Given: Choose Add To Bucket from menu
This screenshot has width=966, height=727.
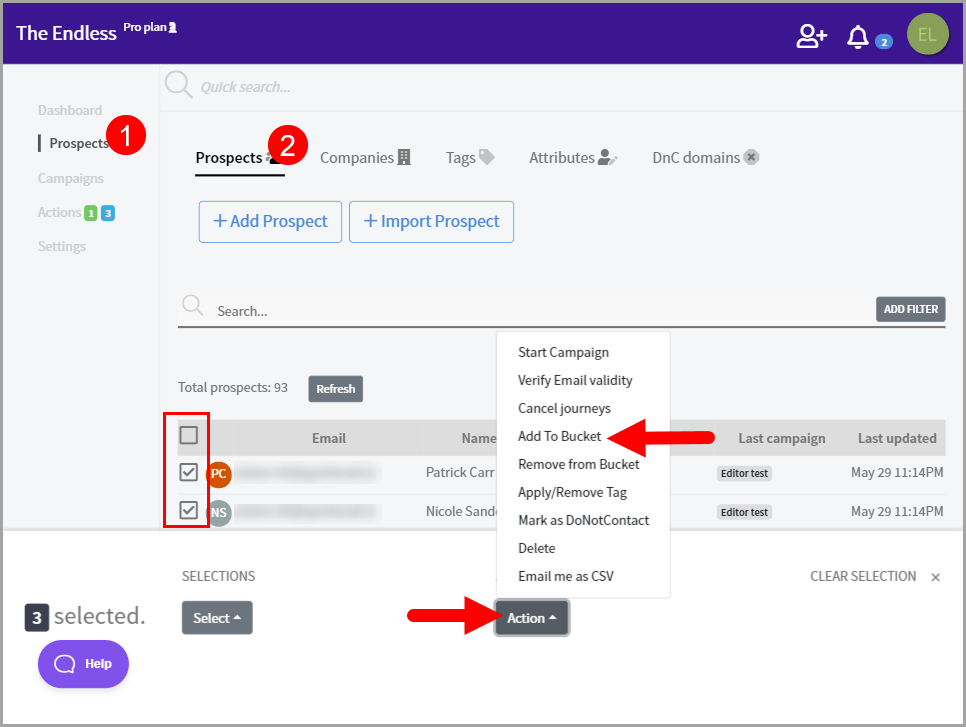Looking at the screenshot, I should 559,436.
